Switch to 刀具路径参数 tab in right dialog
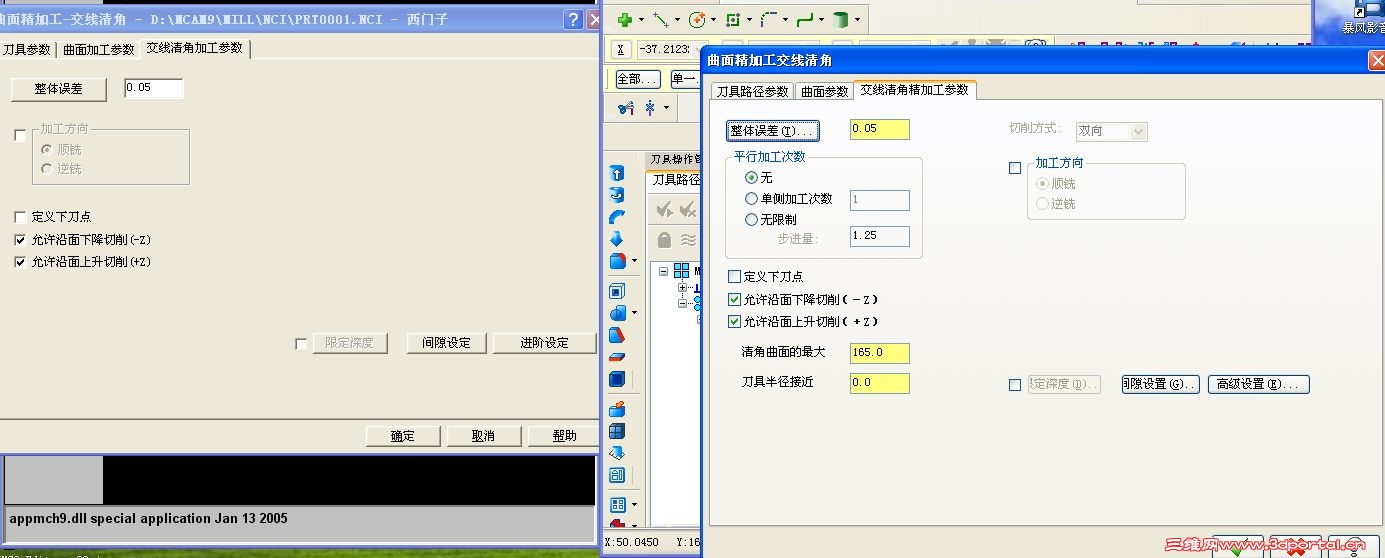The height and width of the screenshot is (558, 1385). (753, 91)
